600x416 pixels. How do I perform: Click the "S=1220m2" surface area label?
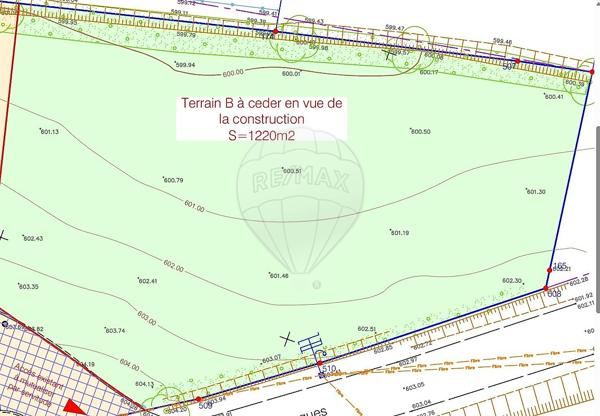point(262,135)
